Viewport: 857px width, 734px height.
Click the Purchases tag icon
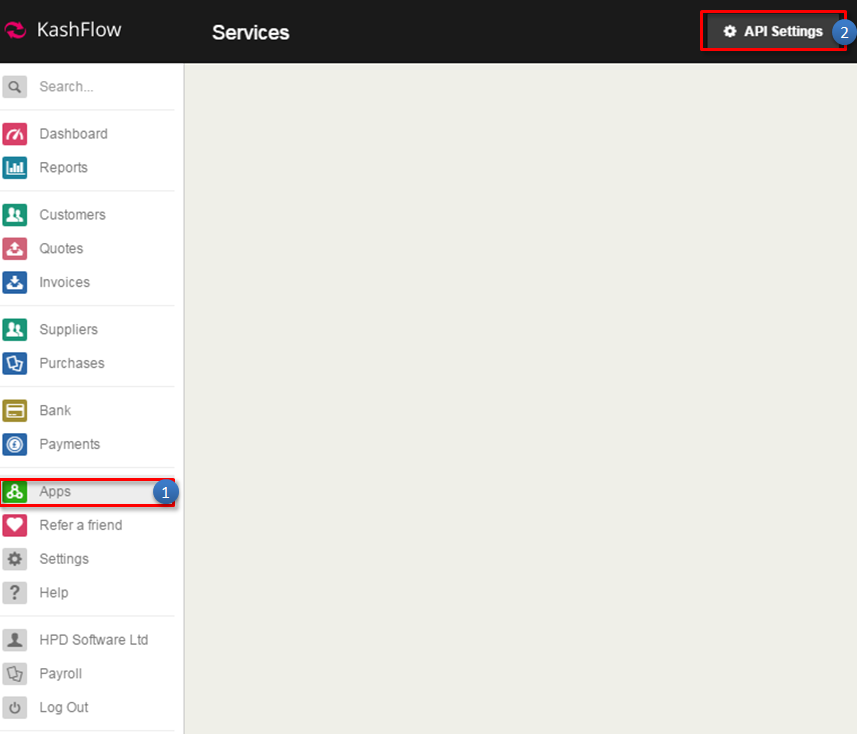[15, 364]
